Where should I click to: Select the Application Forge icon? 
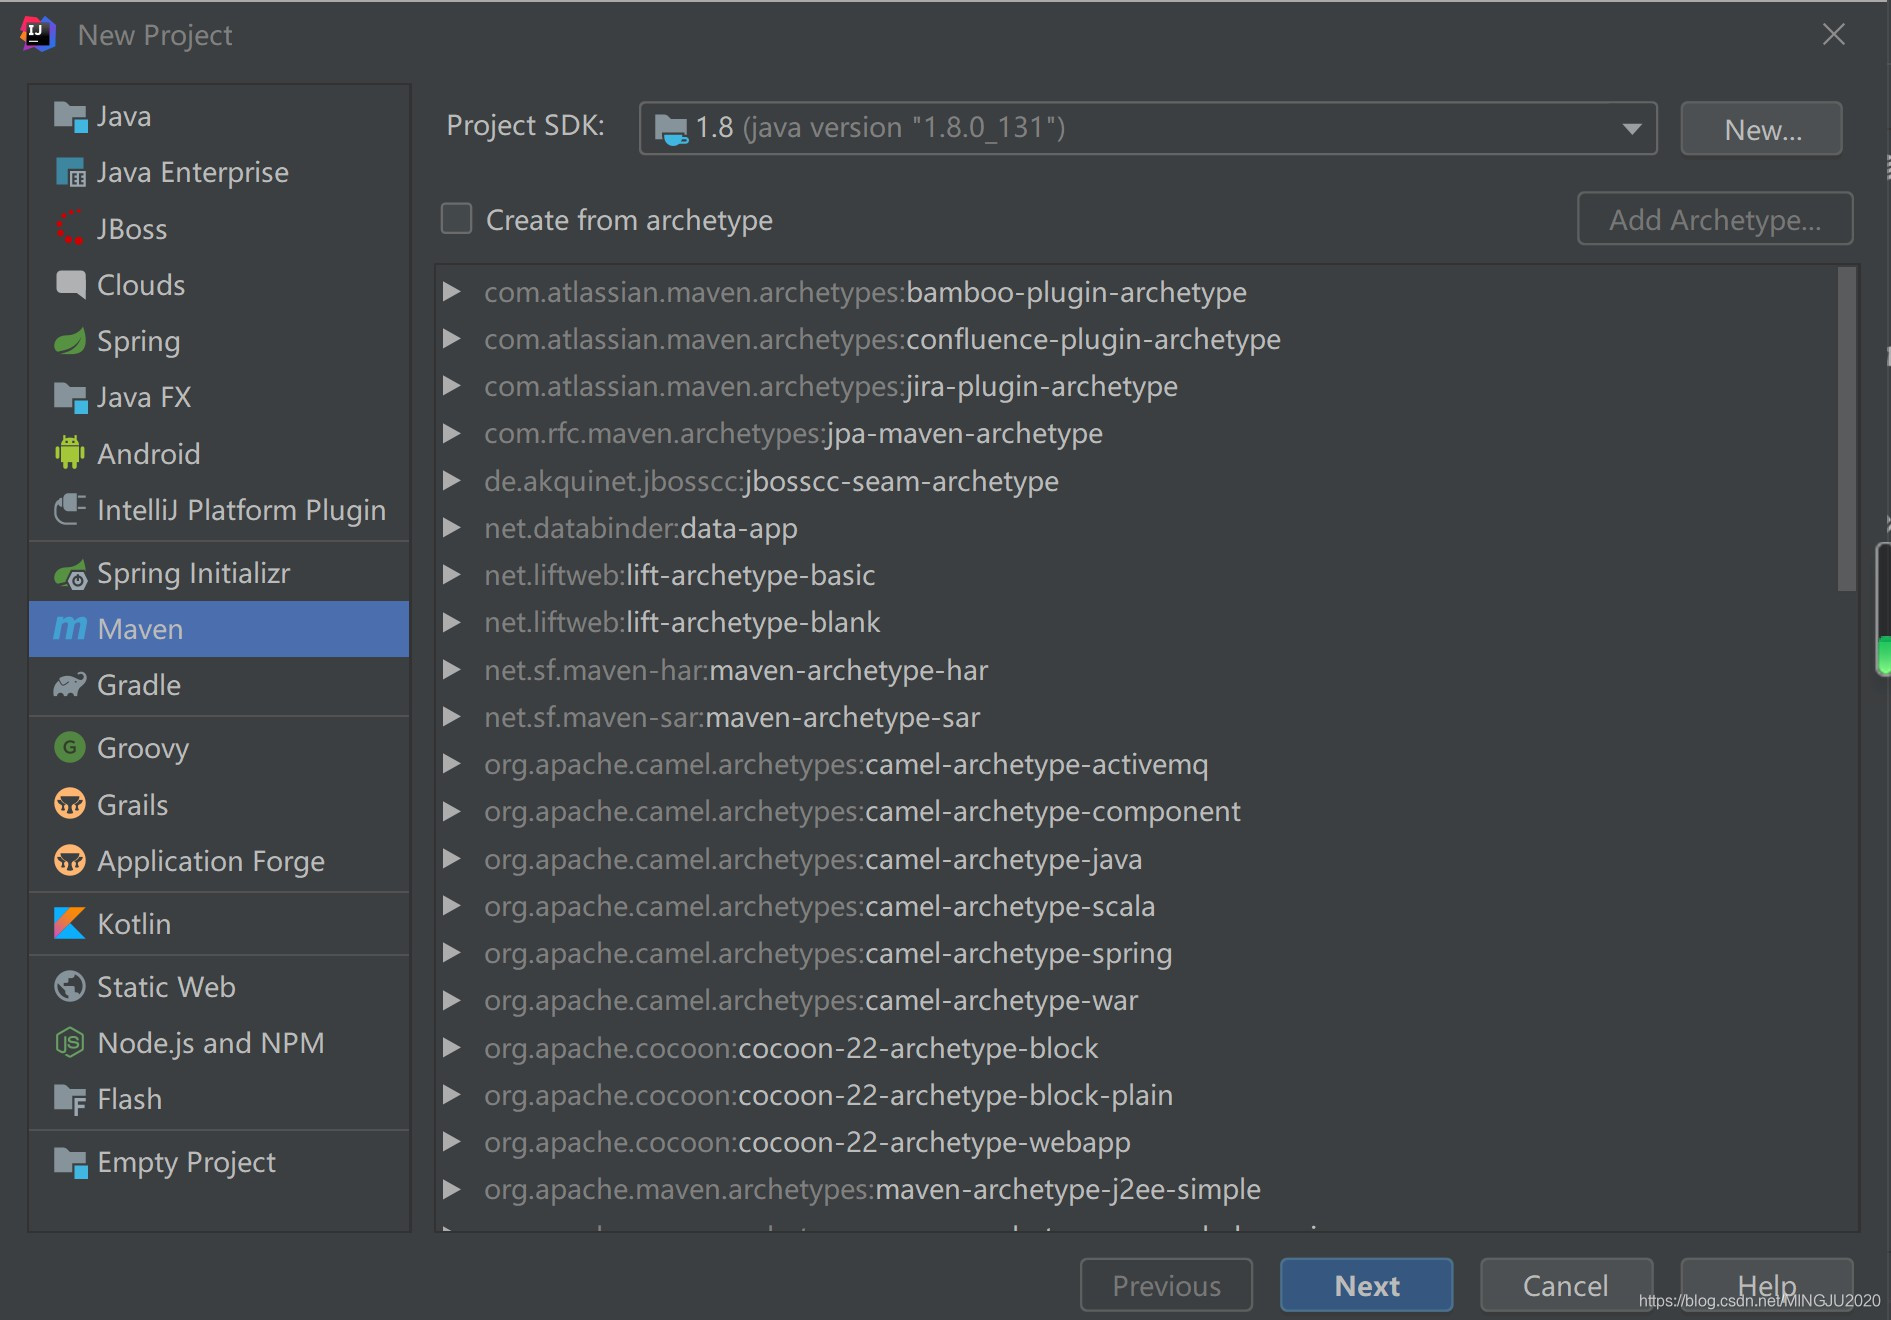pyautogui.click(x=70, y=860)
